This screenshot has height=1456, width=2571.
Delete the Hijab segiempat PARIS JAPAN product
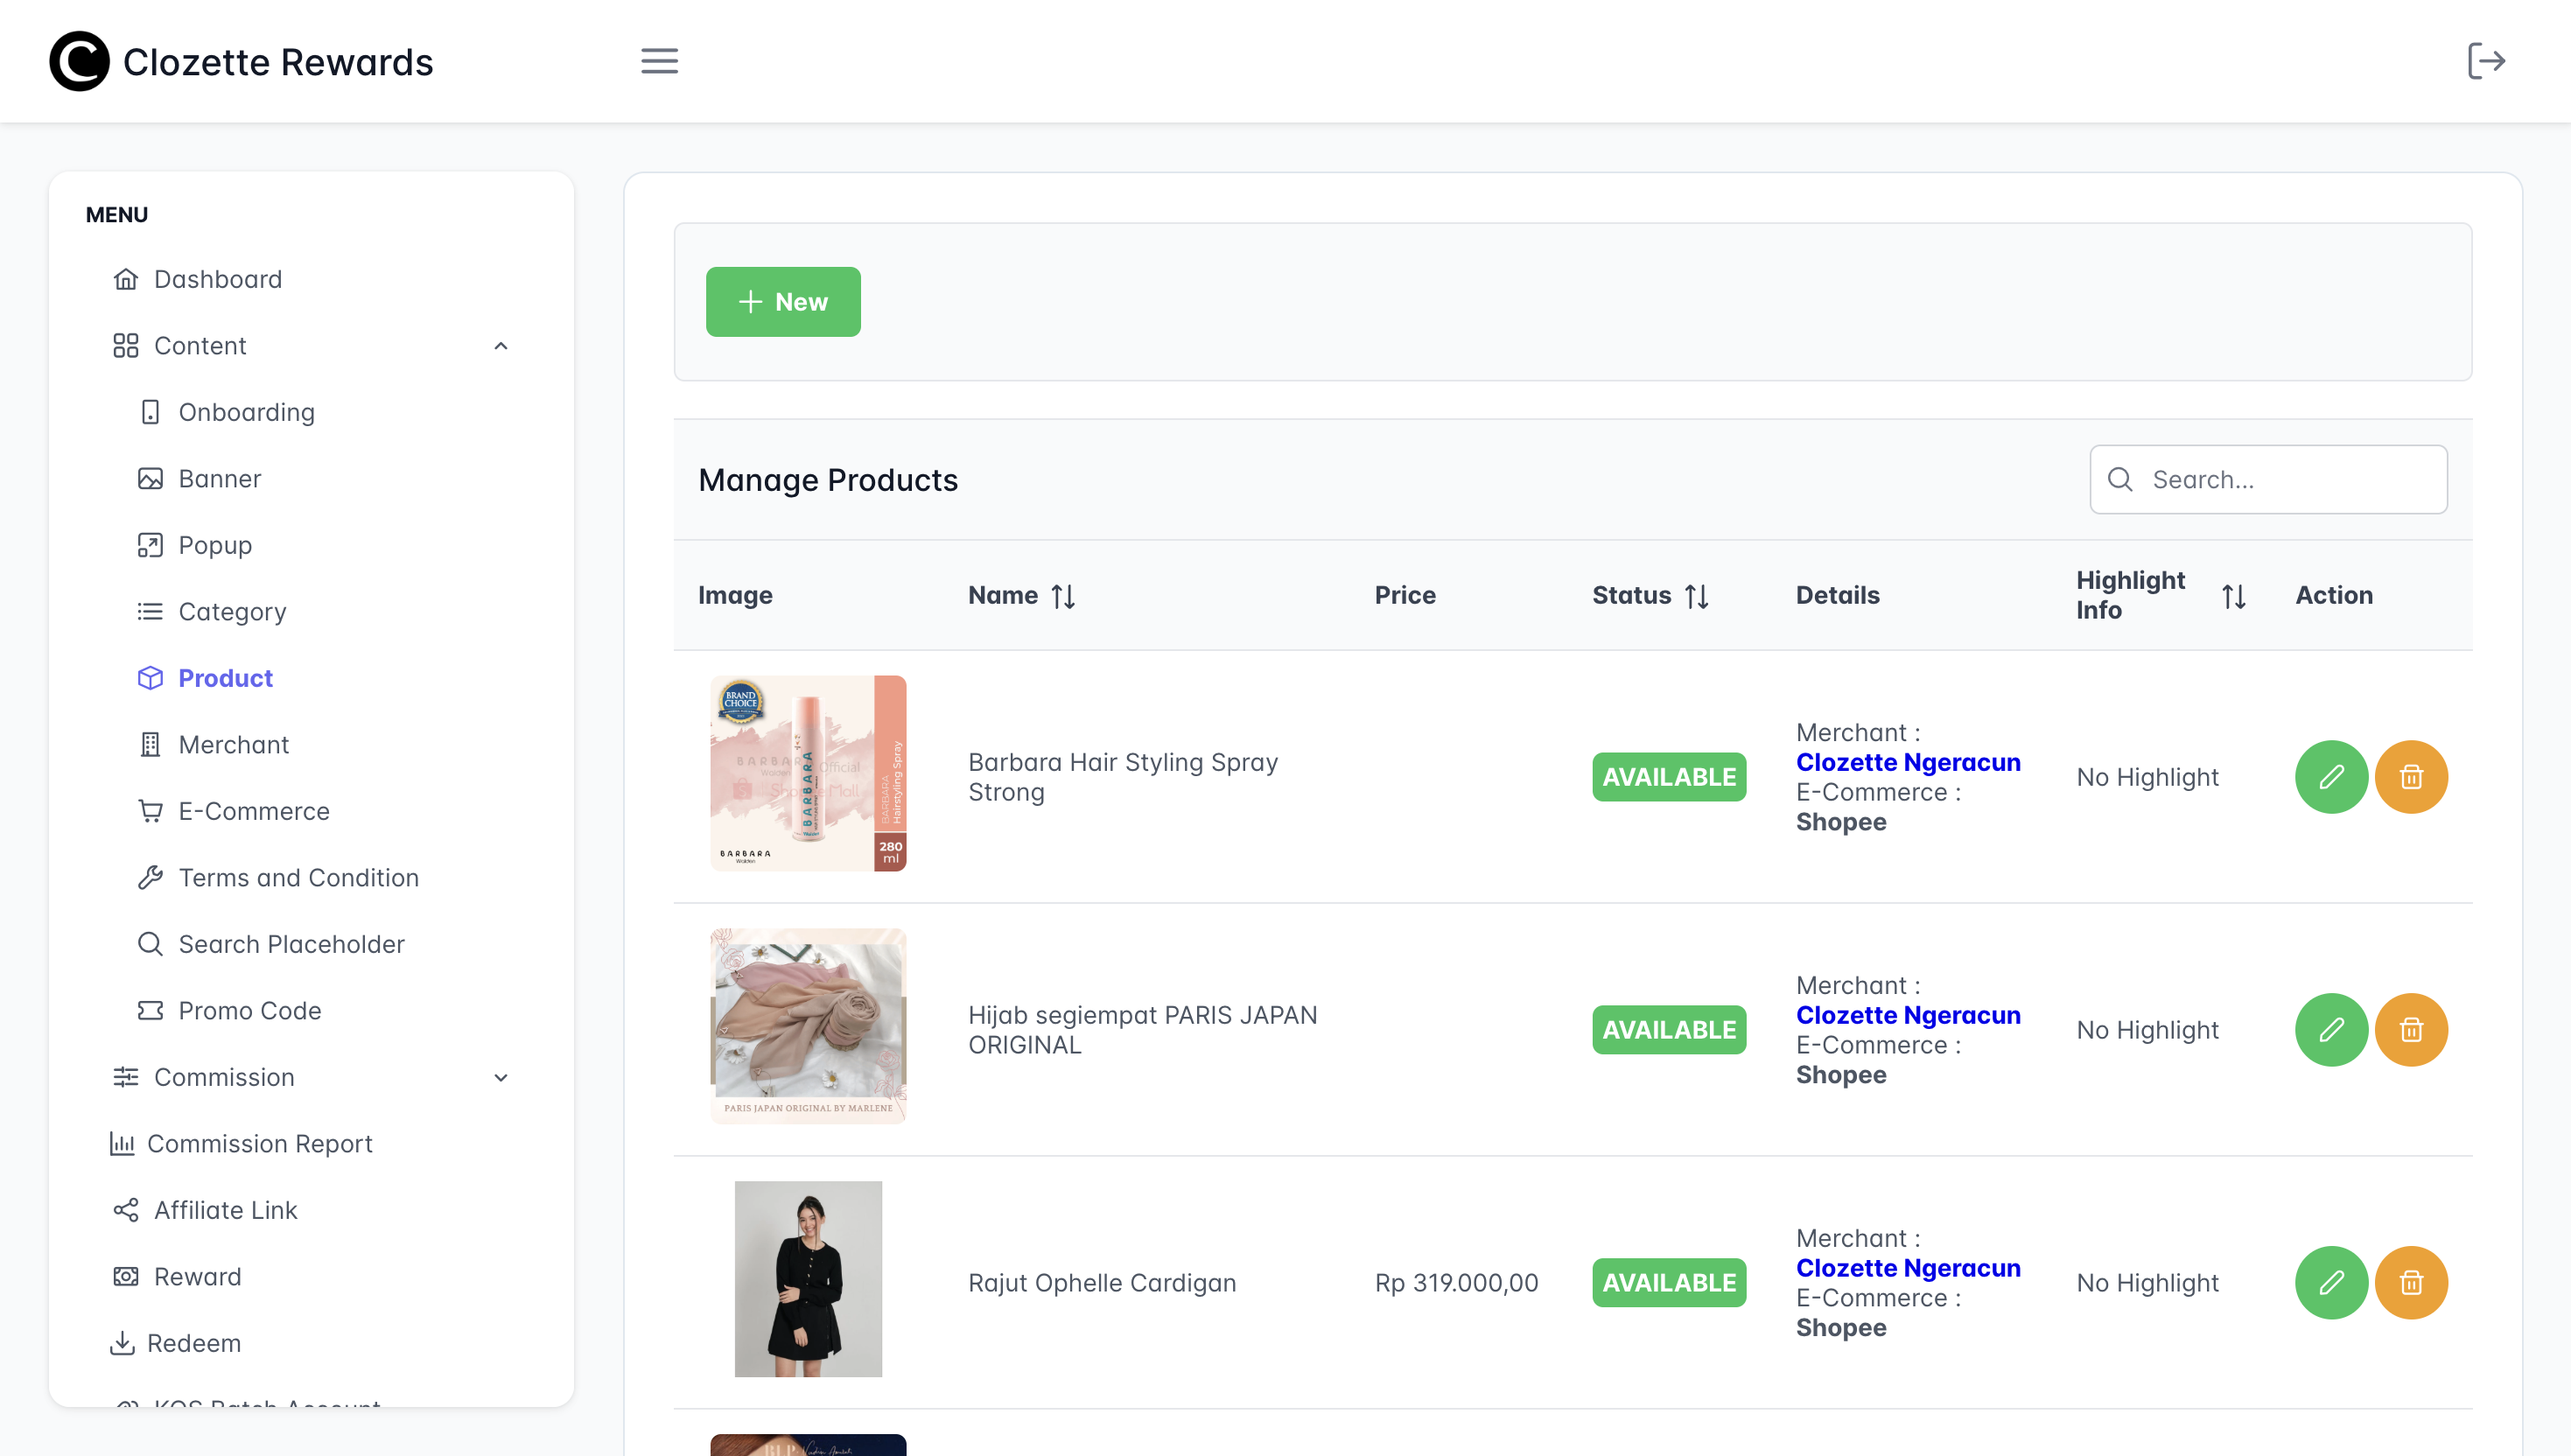point(2410,1030)
